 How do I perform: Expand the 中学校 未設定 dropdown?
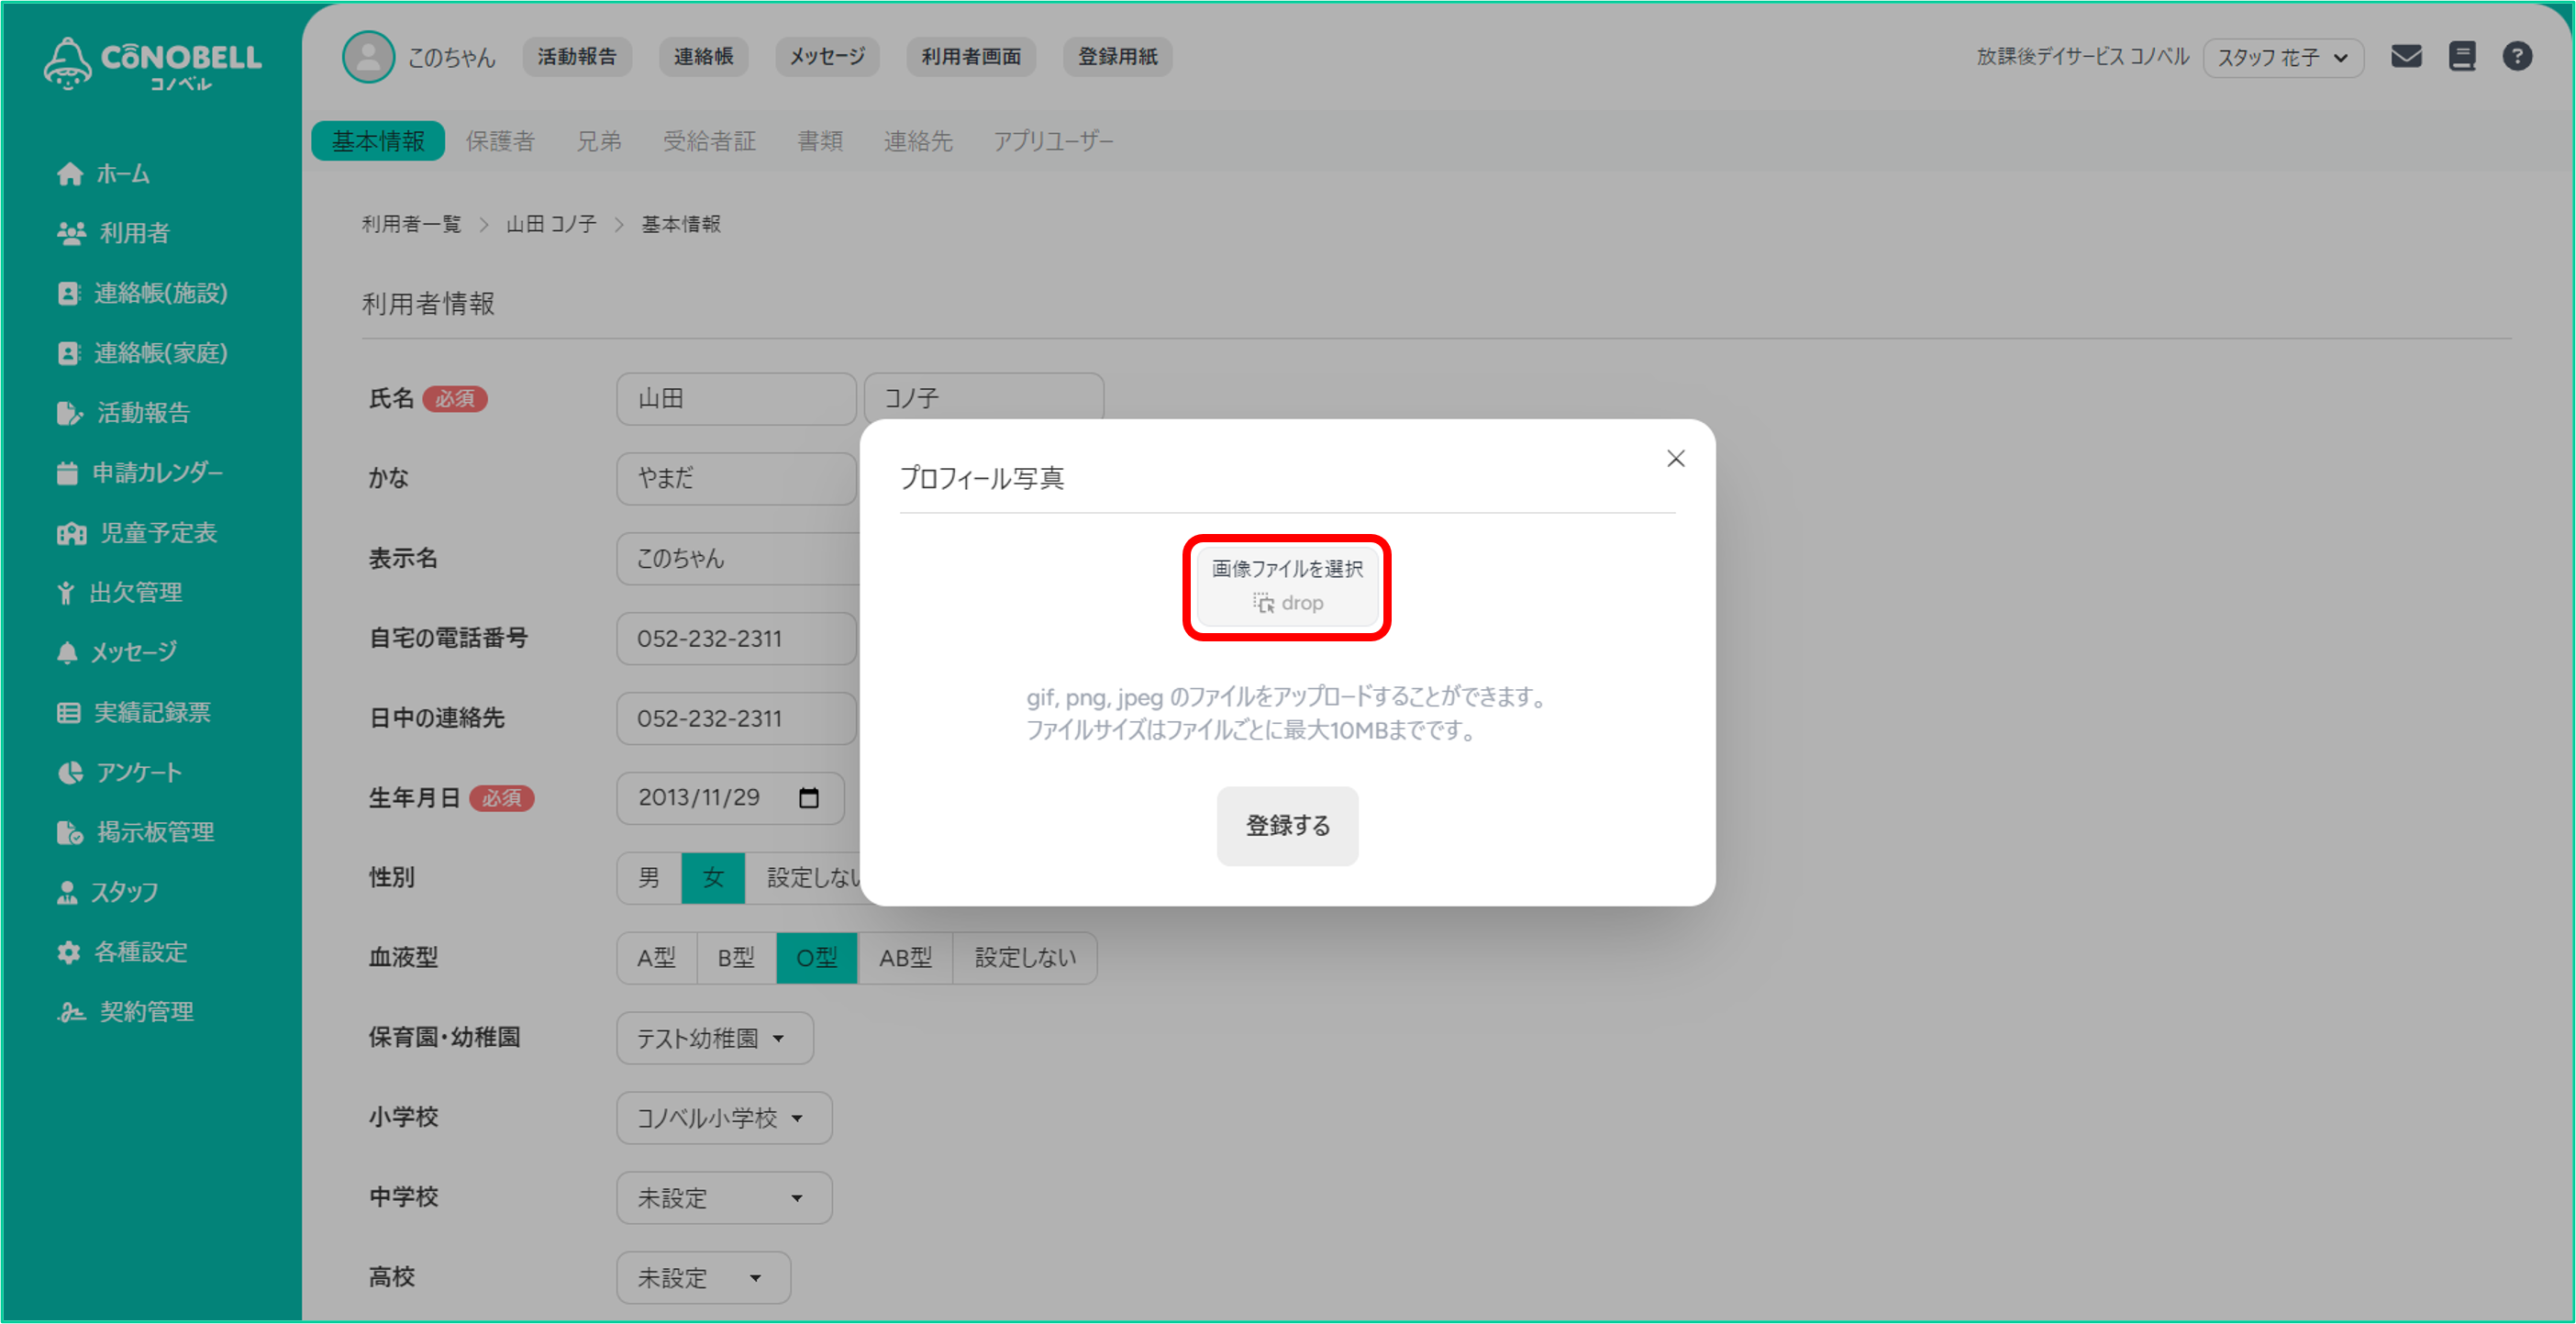click(724, 1198)
